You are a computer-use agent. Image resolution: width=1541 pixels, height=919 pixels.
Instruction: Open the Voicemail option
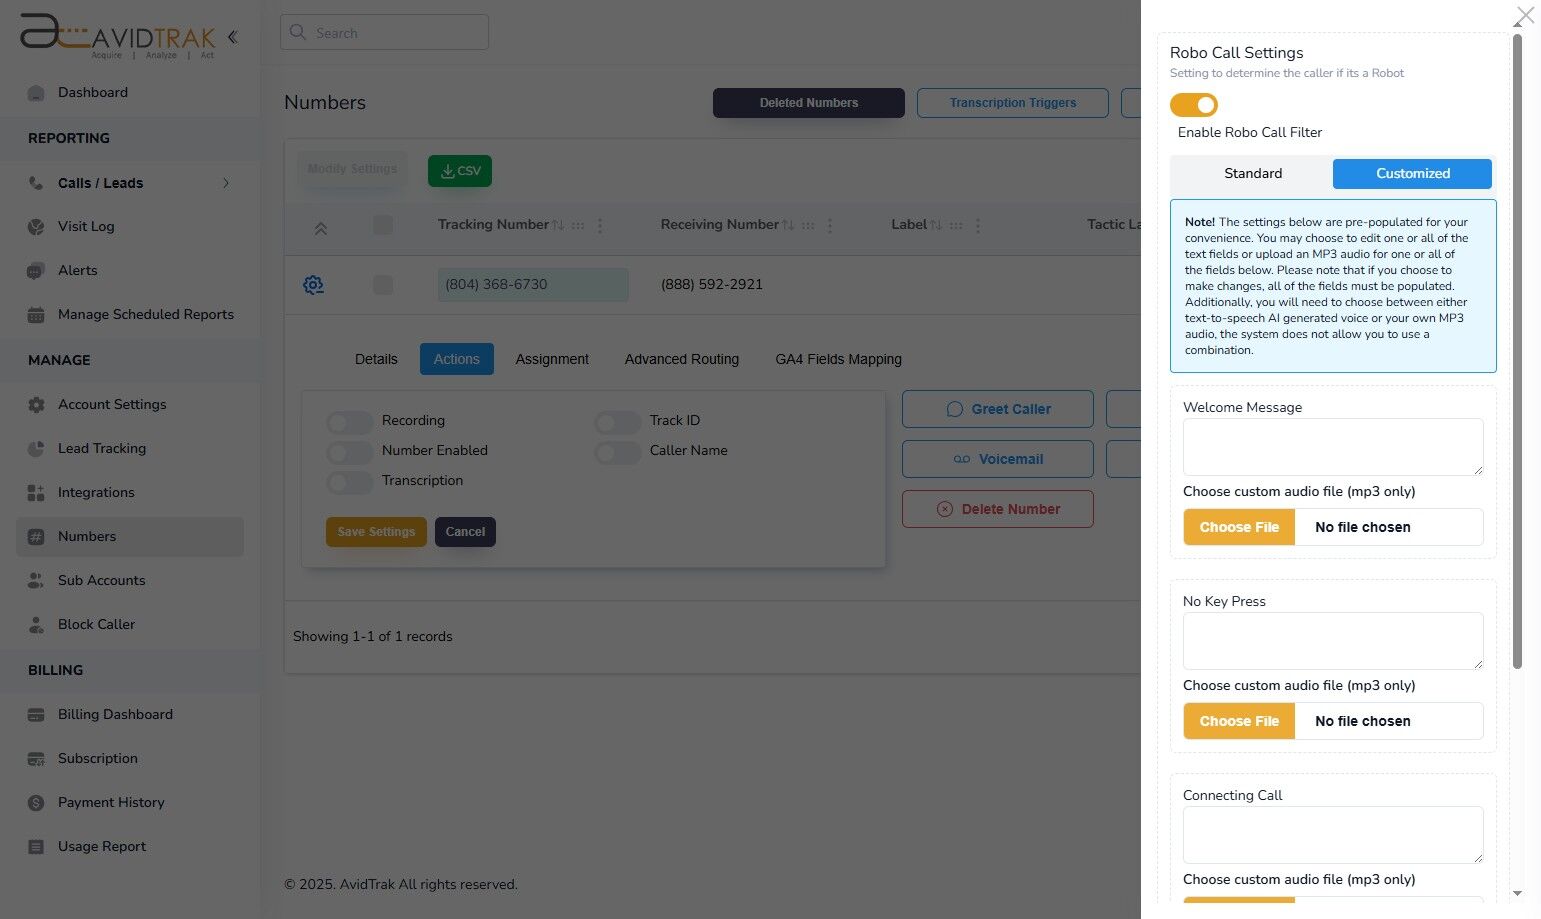[x=997, y=459]
